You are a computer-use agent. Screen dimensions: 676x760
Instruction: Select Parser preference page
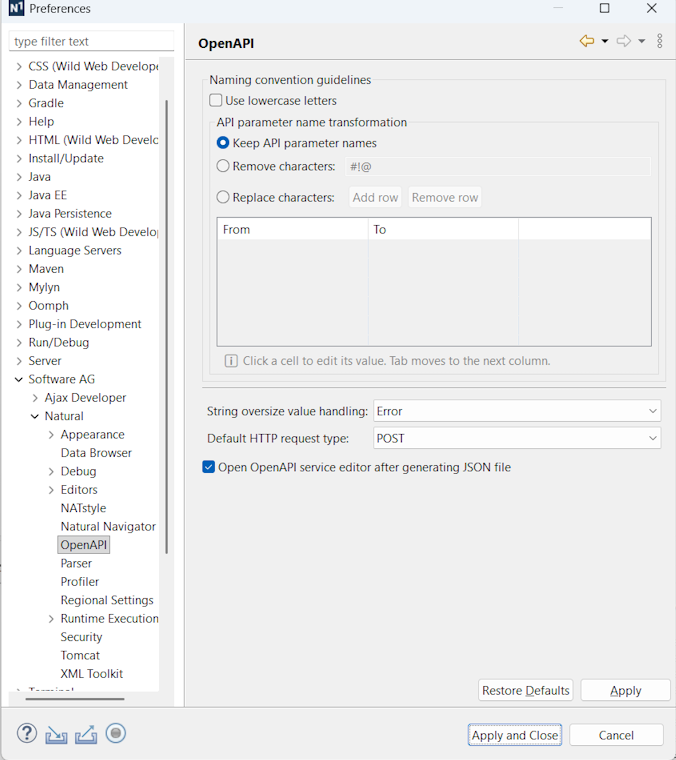(76, 564)
